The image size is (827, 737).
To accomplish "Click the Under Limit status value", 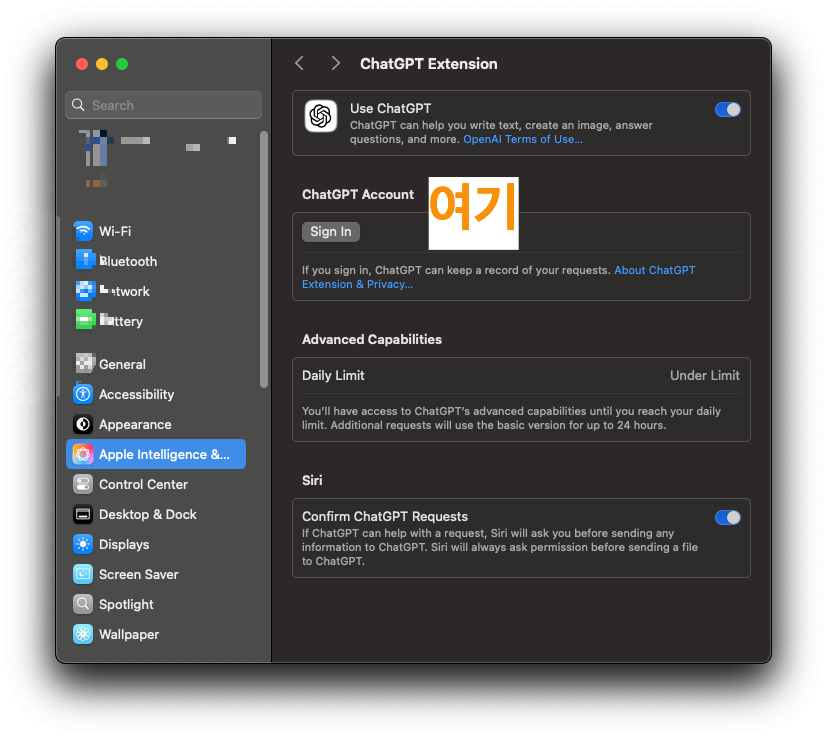I will point(705,376).
